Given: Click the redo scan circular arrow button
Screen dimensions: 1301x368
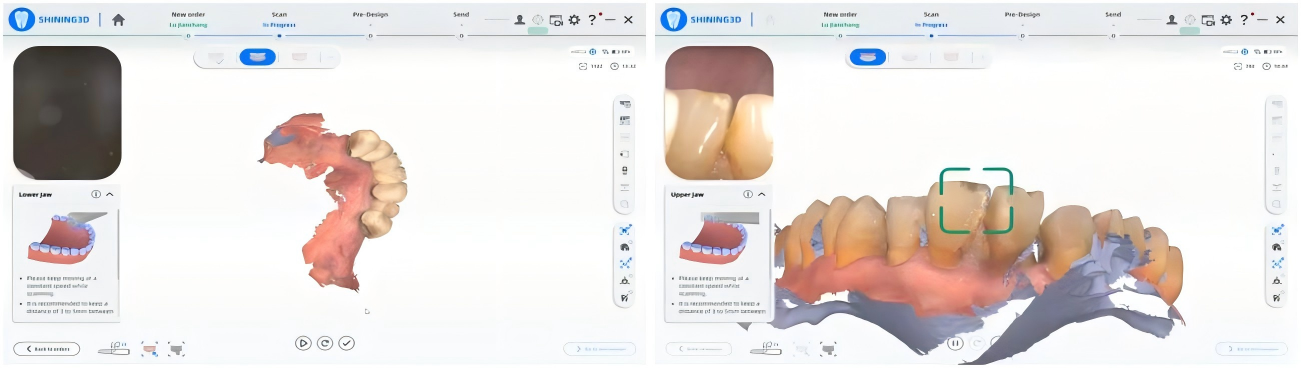Looking at the screenshot, I should pyautogui.click(x=325, y=343).
